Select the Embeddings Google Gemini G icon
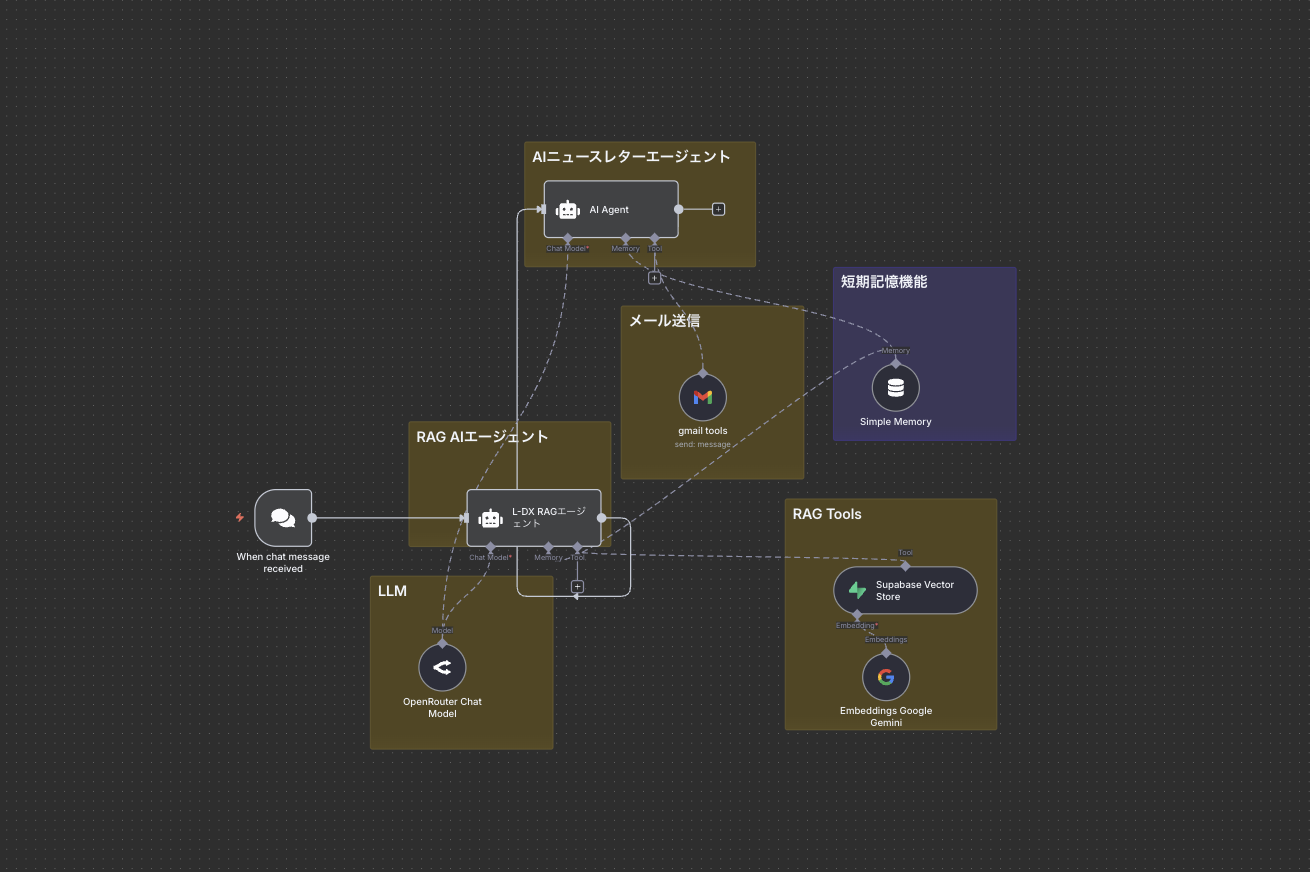This screenshot has height=872, width=1310. (x=886, y=677)
